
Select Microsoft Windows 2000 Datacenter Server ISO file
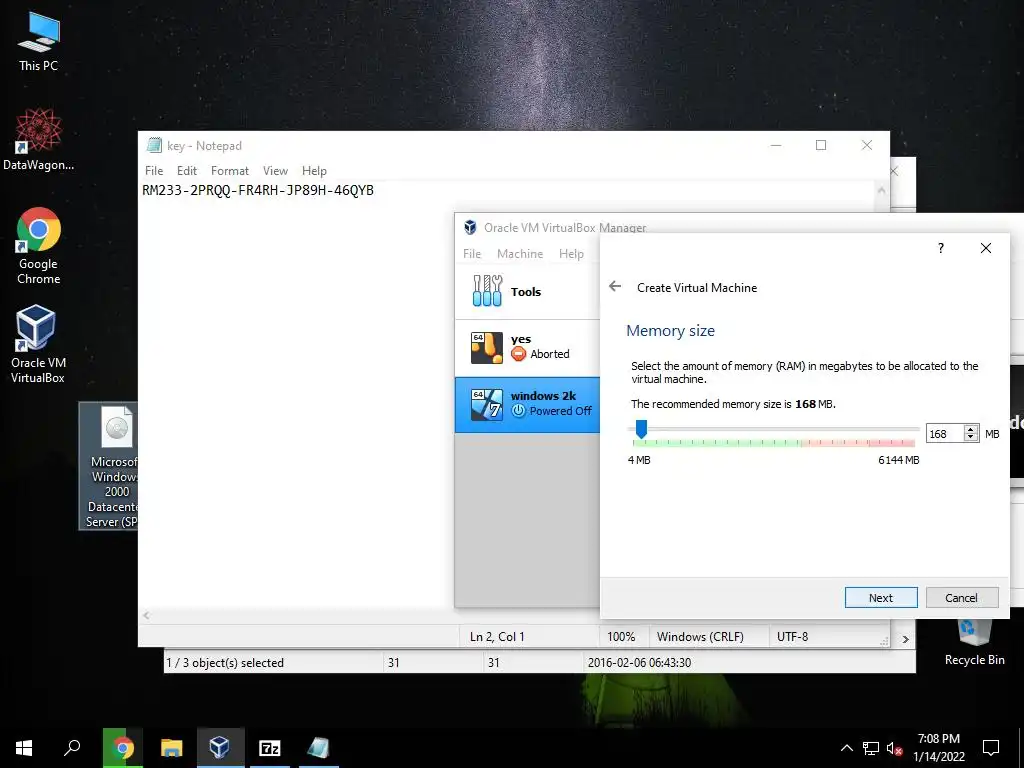pos(109,466)
